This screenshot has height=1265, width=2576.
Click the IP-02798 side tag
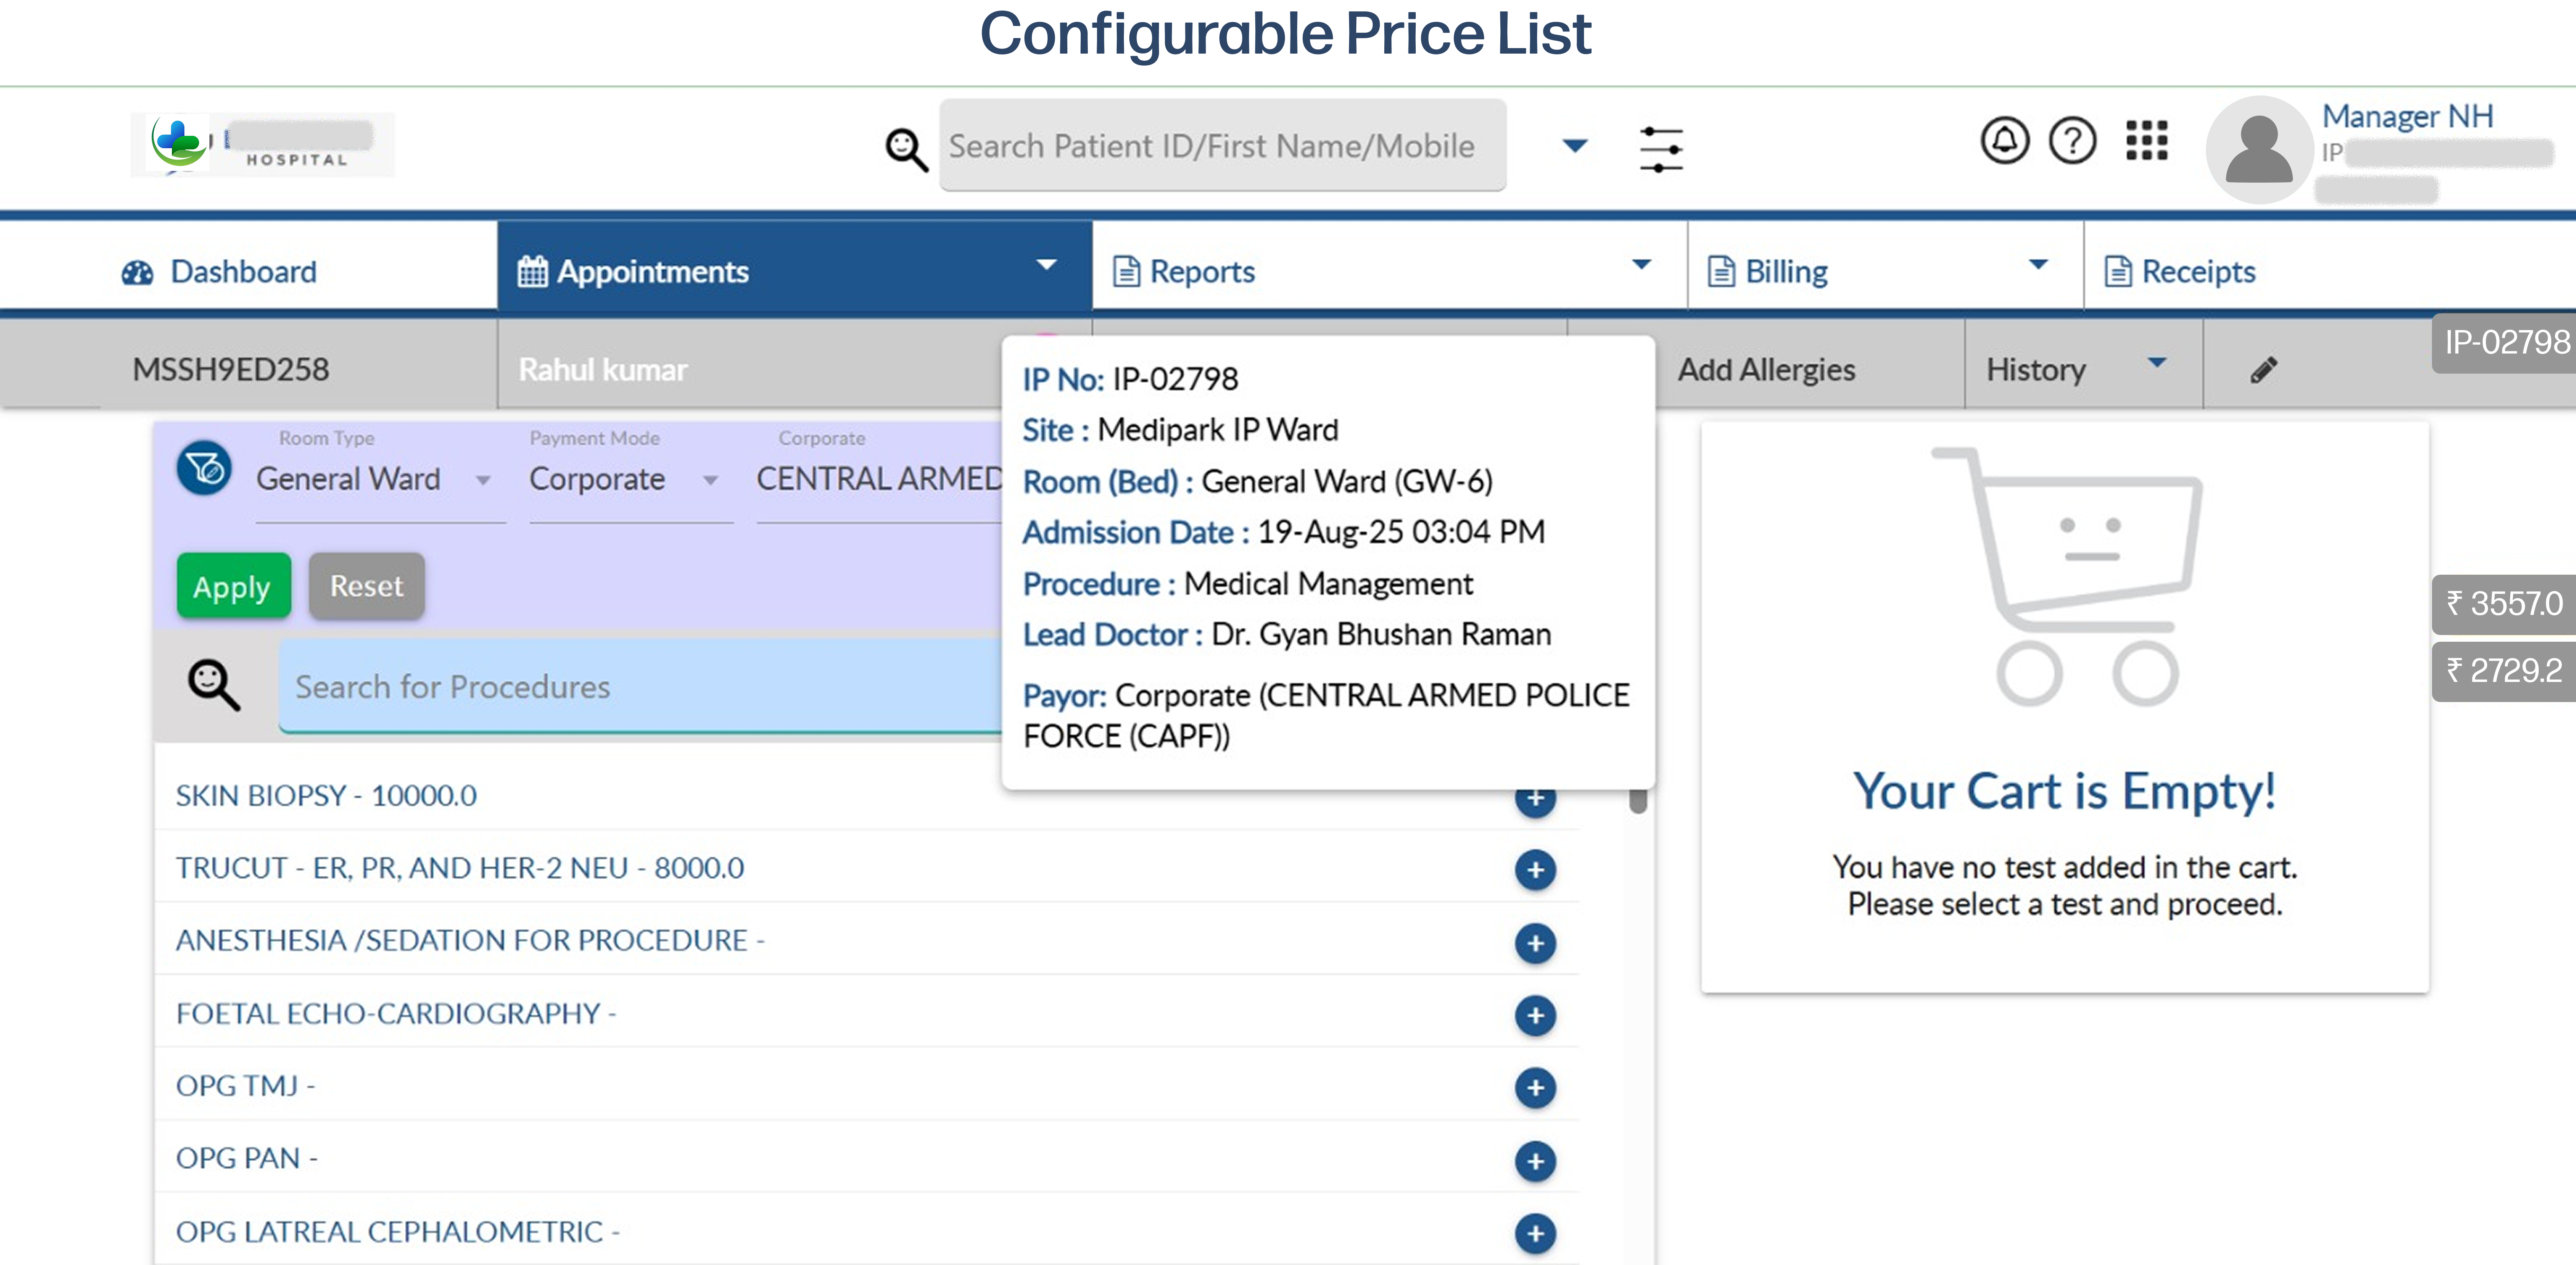2505,343
